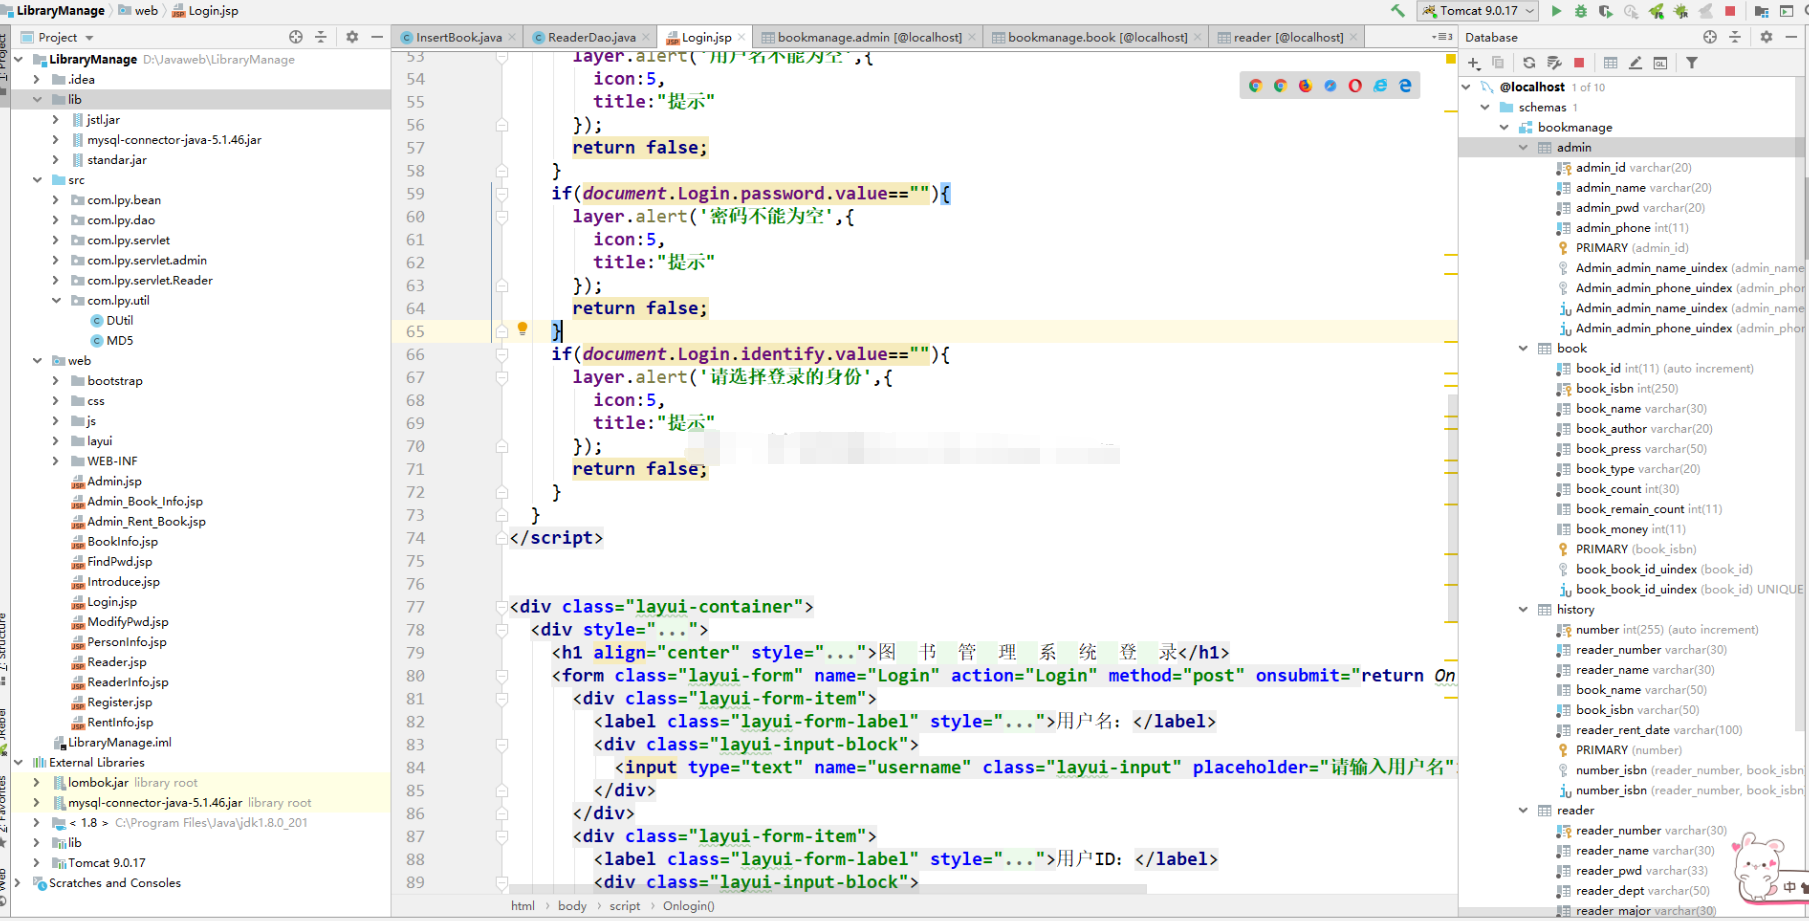1809x921 pixels.
Task: Click the lightbulb intention icon on line 65
Action: tap(522, 329)
